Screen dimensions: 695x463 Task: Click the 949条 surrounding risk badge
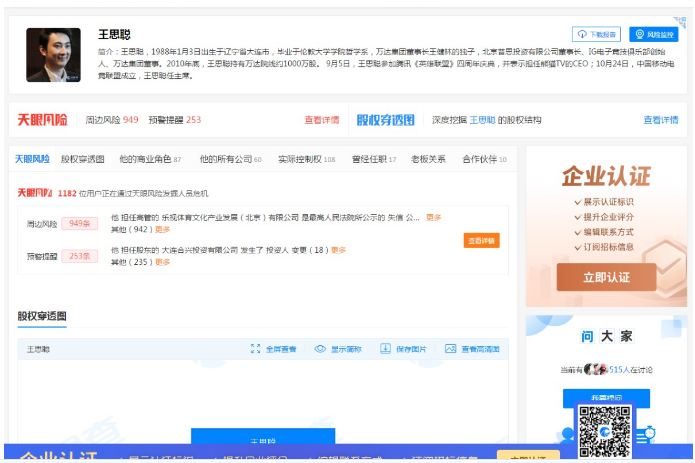pos(80,223)
